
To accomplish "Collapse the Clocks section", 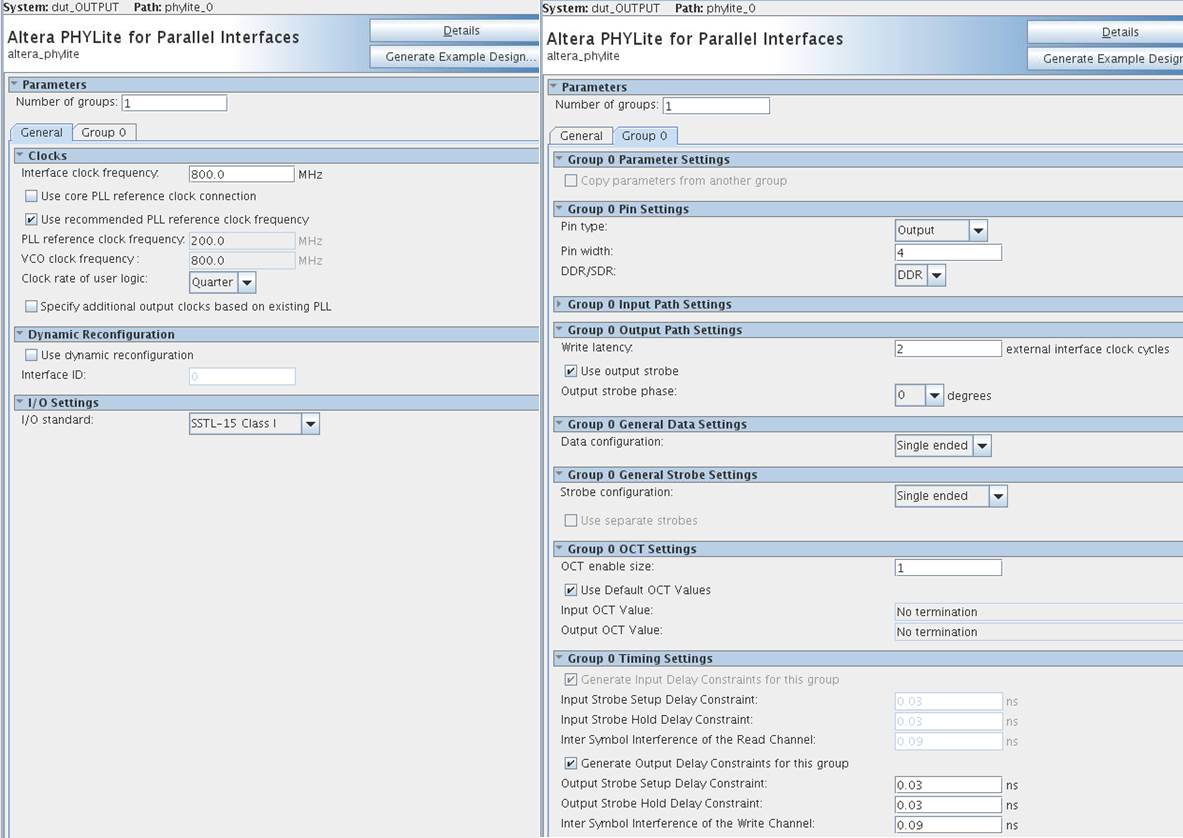I will click(20, 155).
